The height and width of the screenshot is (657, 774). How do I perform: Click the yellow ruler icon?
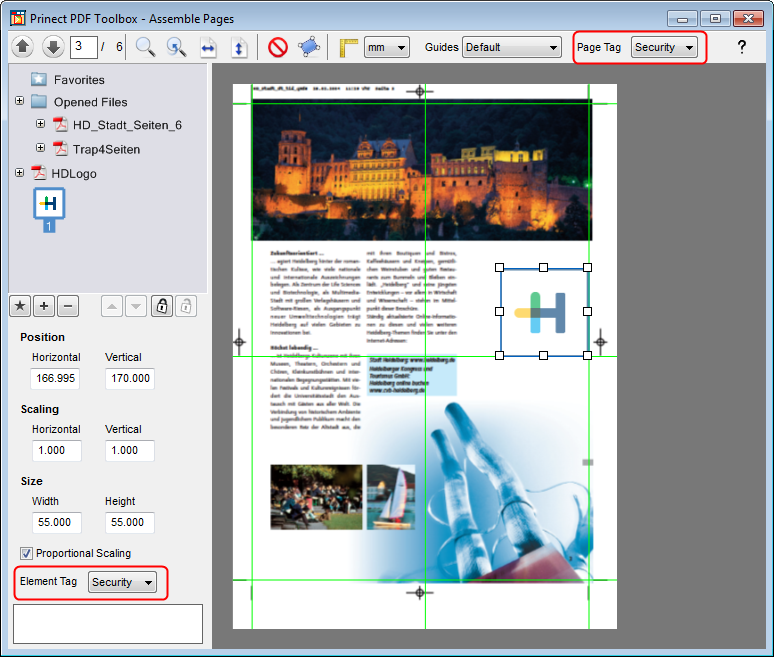point(348,47)
